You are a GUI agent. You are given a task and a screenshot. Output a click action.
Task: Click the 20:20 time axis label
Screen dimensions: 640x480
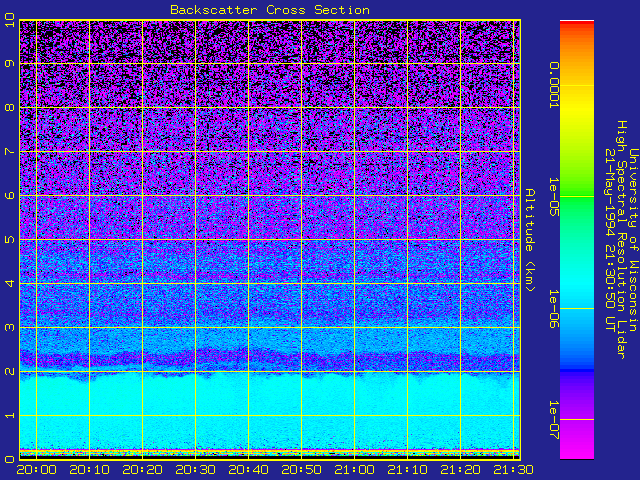click(142, 470)
